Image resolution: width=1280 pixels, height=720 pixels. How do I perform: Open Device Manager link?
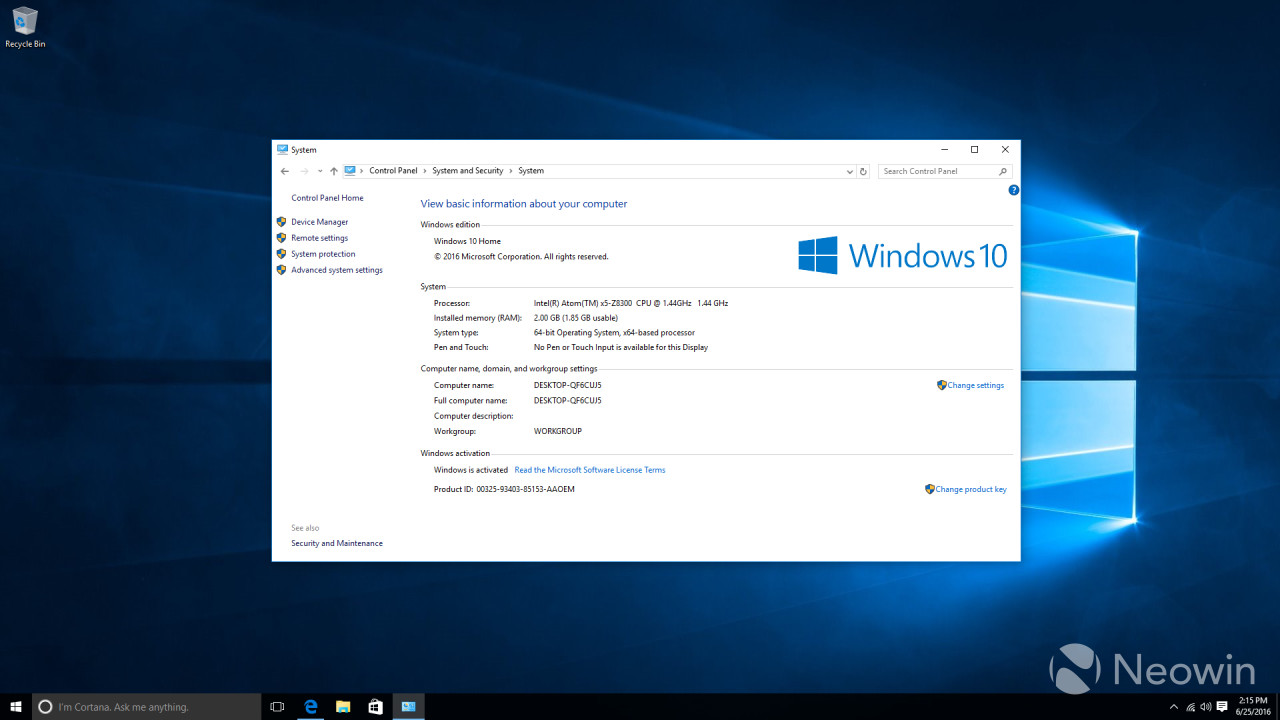pos(320,222)
